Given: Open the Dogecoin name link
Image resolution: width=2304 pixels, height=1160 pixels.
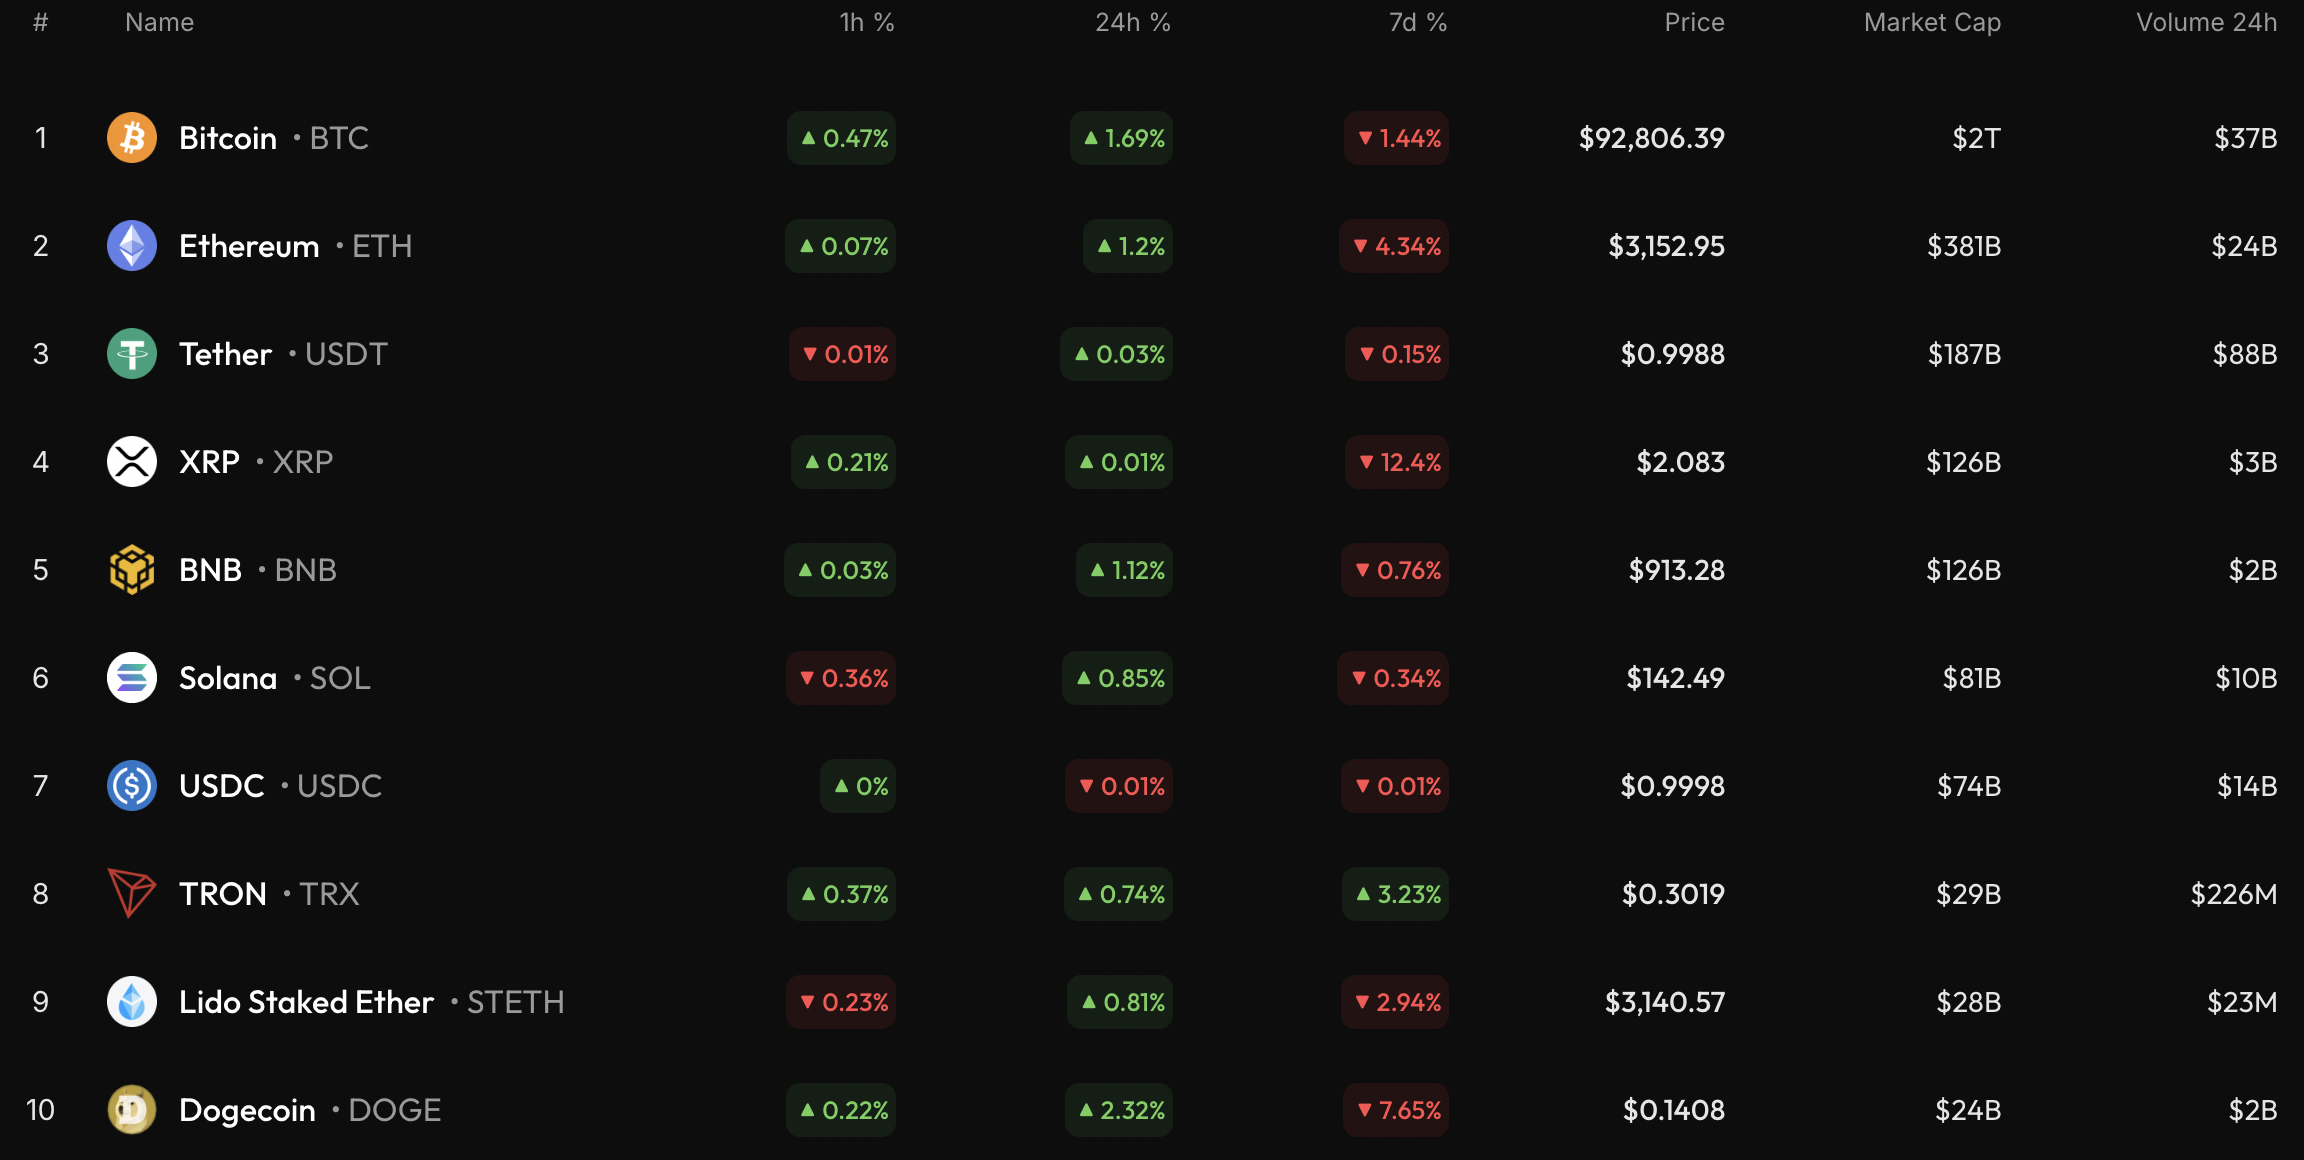Looking at the screenshot, I should tap(247, 1110).
